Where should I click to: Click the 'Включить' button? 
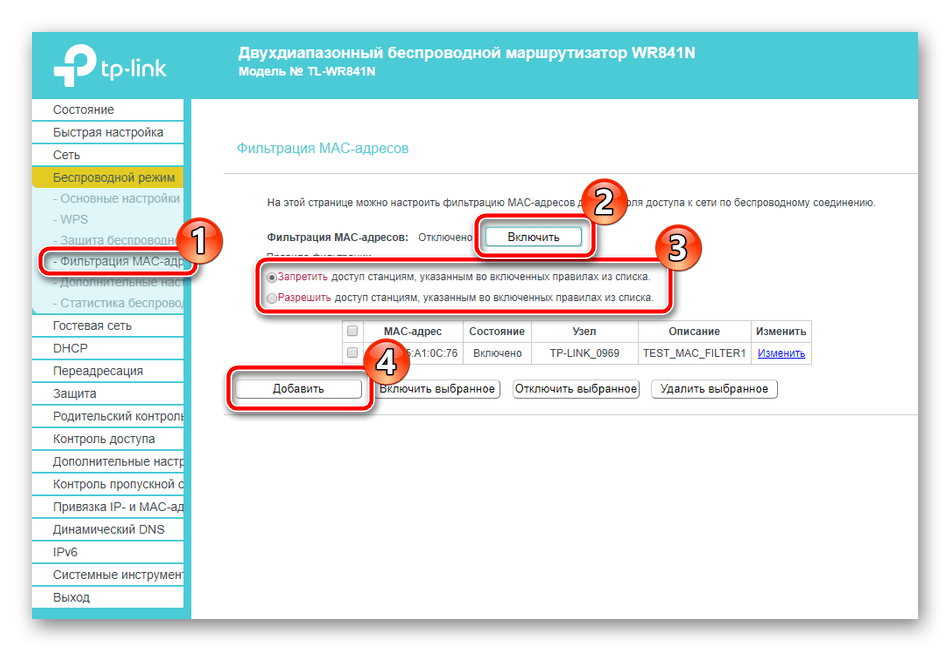(x=532, y=237)
